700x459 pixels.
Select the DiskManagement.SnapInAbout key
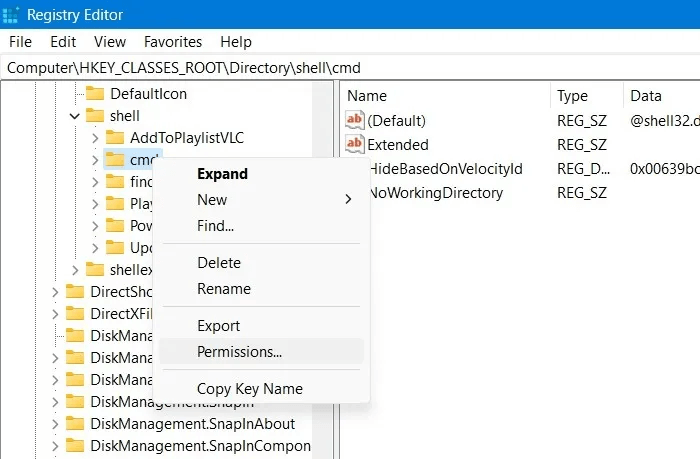tap(192, 423)
